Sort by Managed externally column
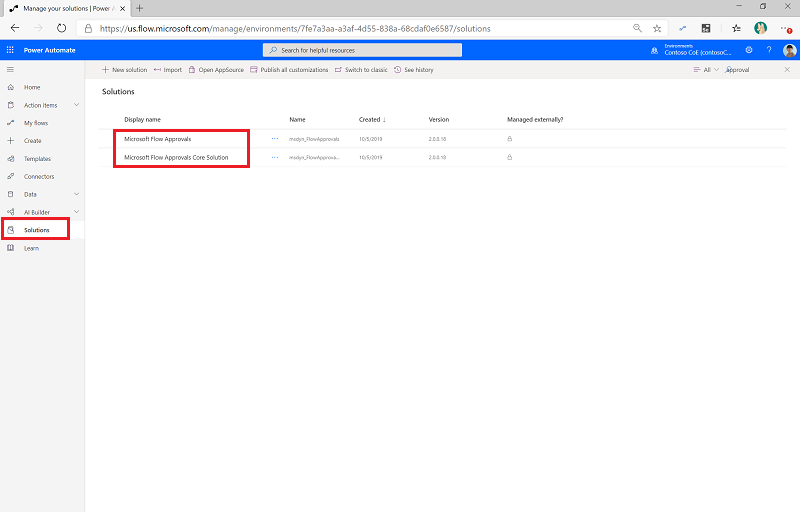 coord(535,119)
